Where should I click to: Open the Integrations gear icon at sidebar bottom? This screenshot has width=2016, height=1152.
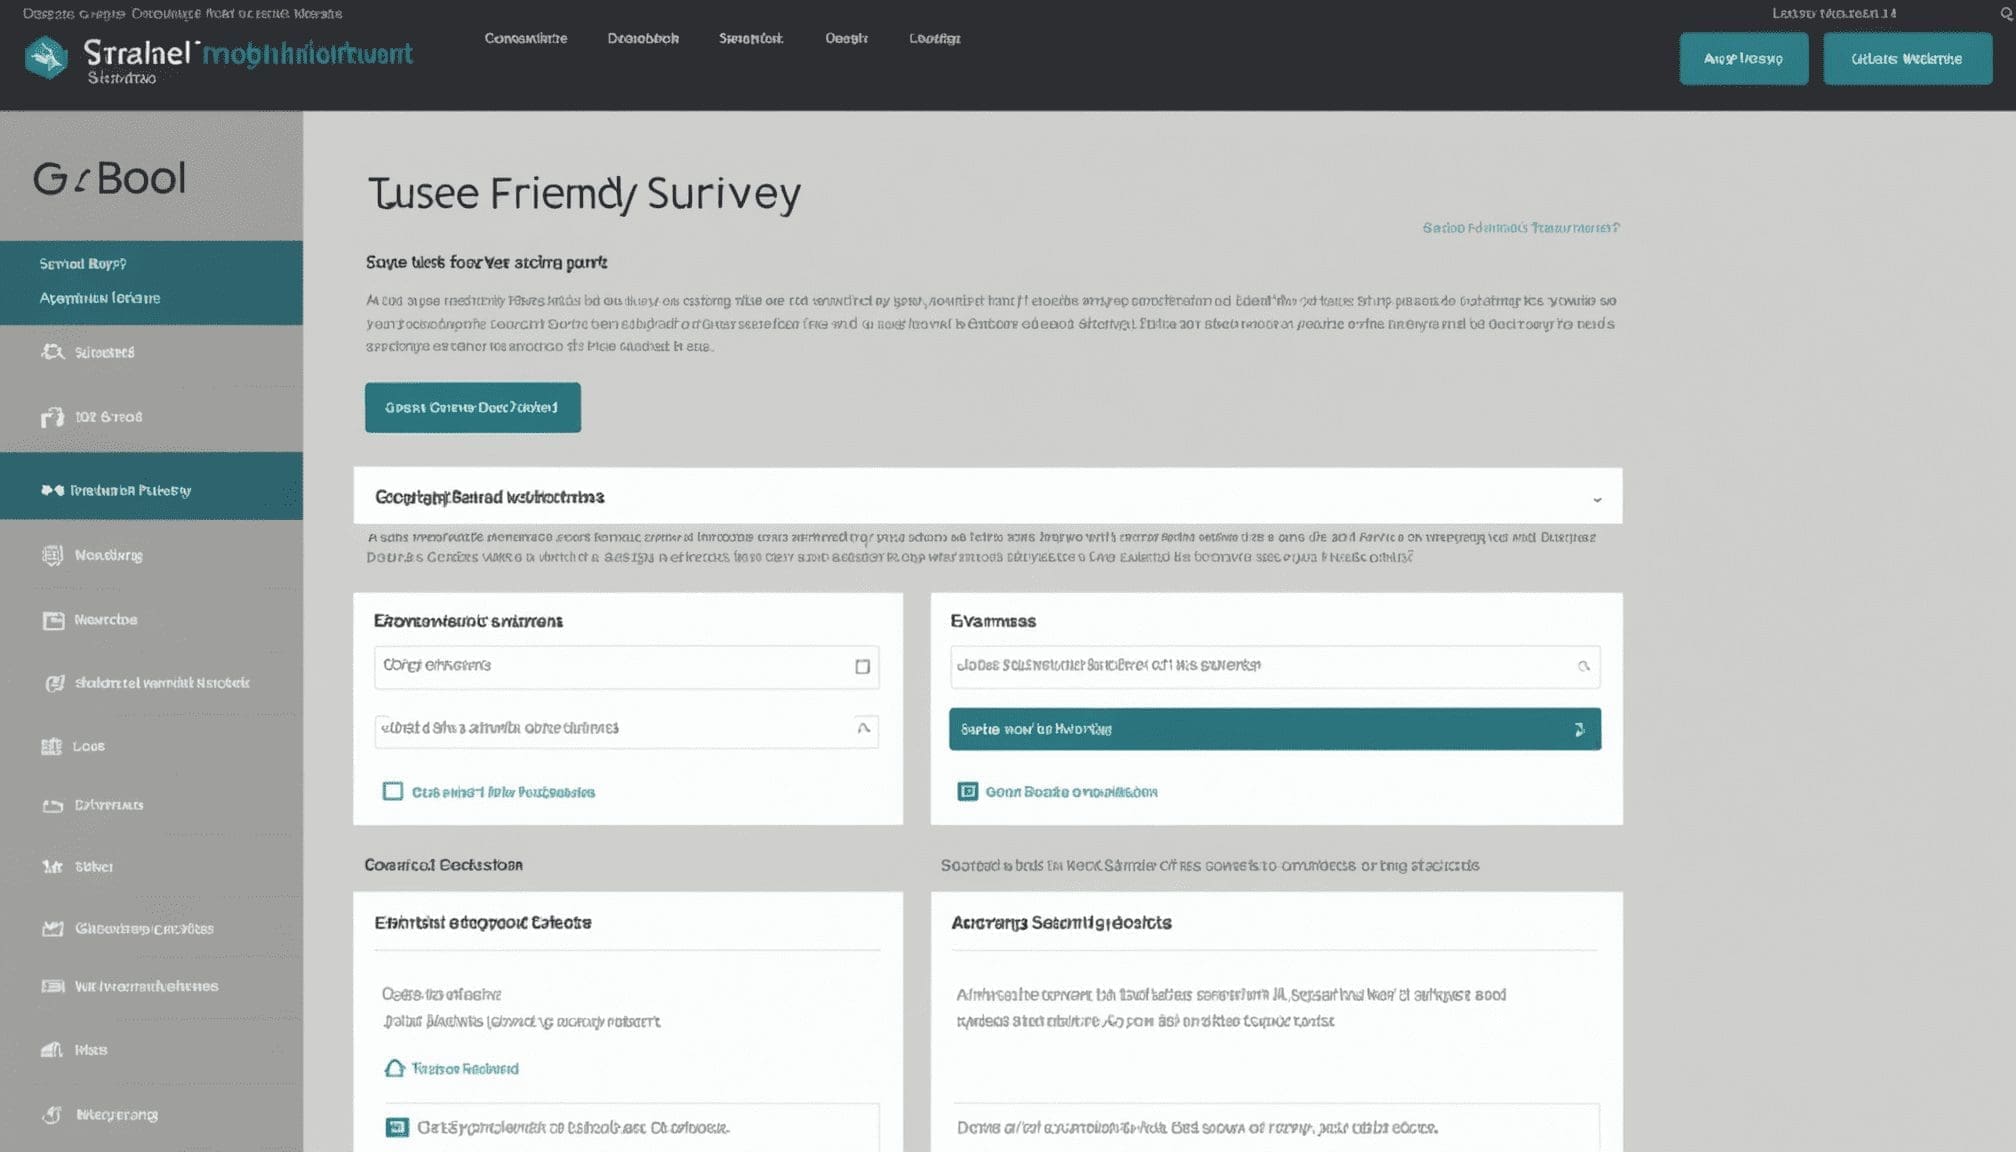click(x=52, y=1114)
